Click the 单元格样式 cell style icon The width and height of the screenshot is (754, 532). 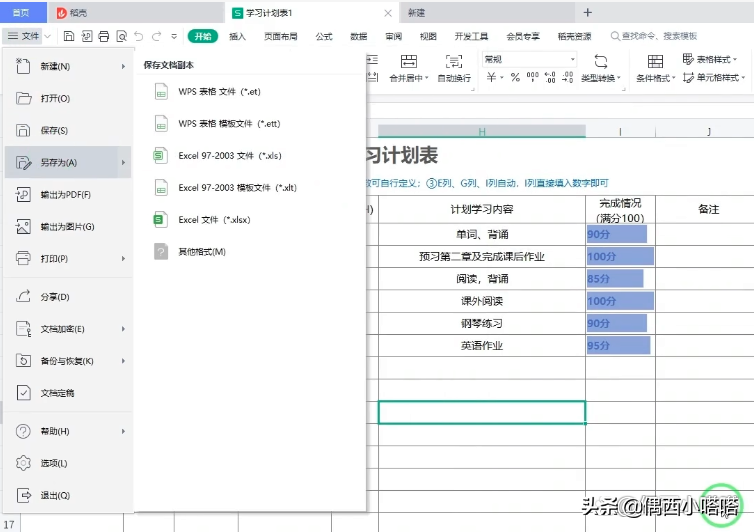click(689, 77)
